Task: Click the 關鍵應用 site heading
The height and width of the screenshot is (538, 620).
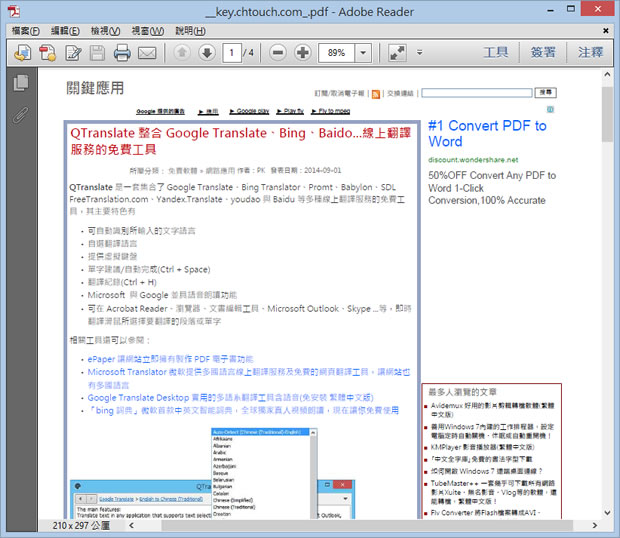Action: click(95, 88)
